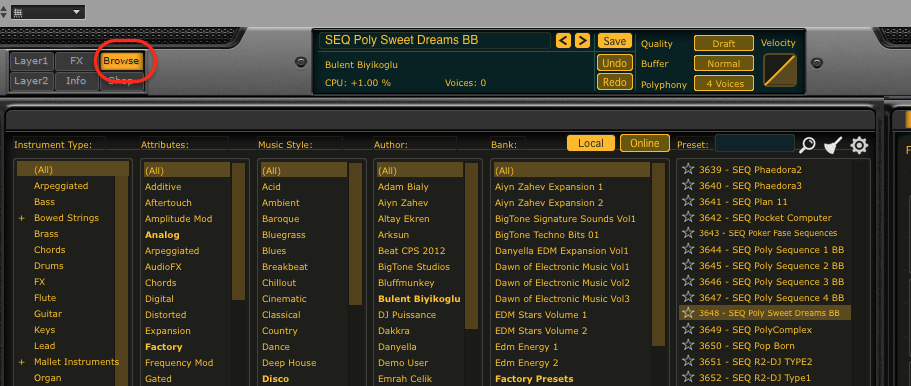
Task: Select Keys instrument type
Action: click(44, 330)
